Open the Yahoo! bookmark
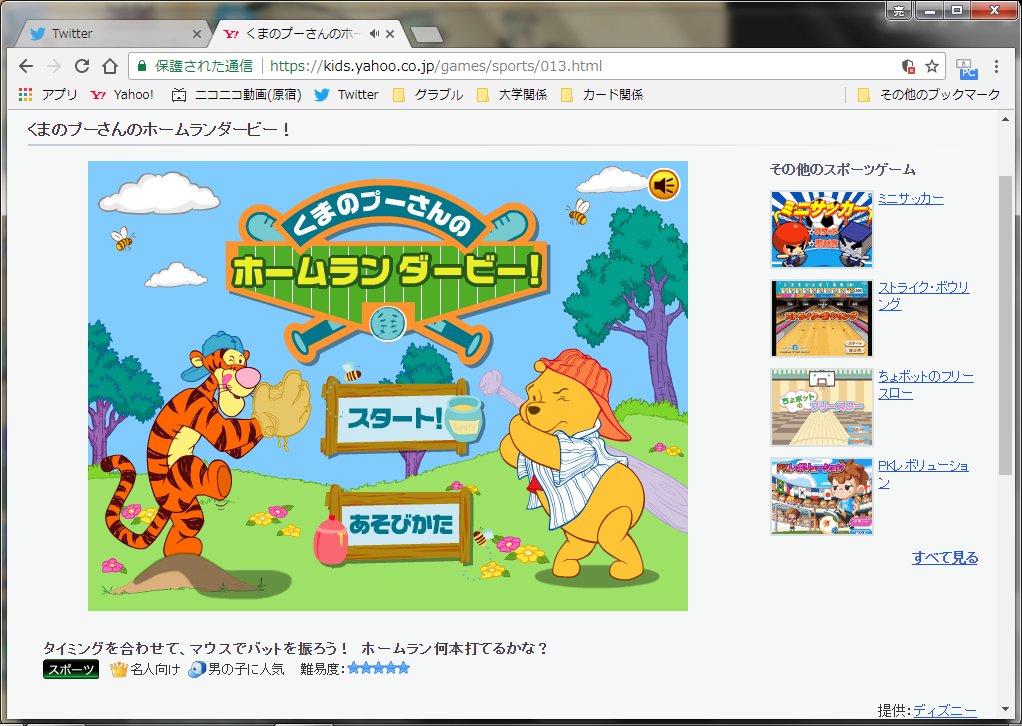The image size is (1022, 726). tap(123, 94)
